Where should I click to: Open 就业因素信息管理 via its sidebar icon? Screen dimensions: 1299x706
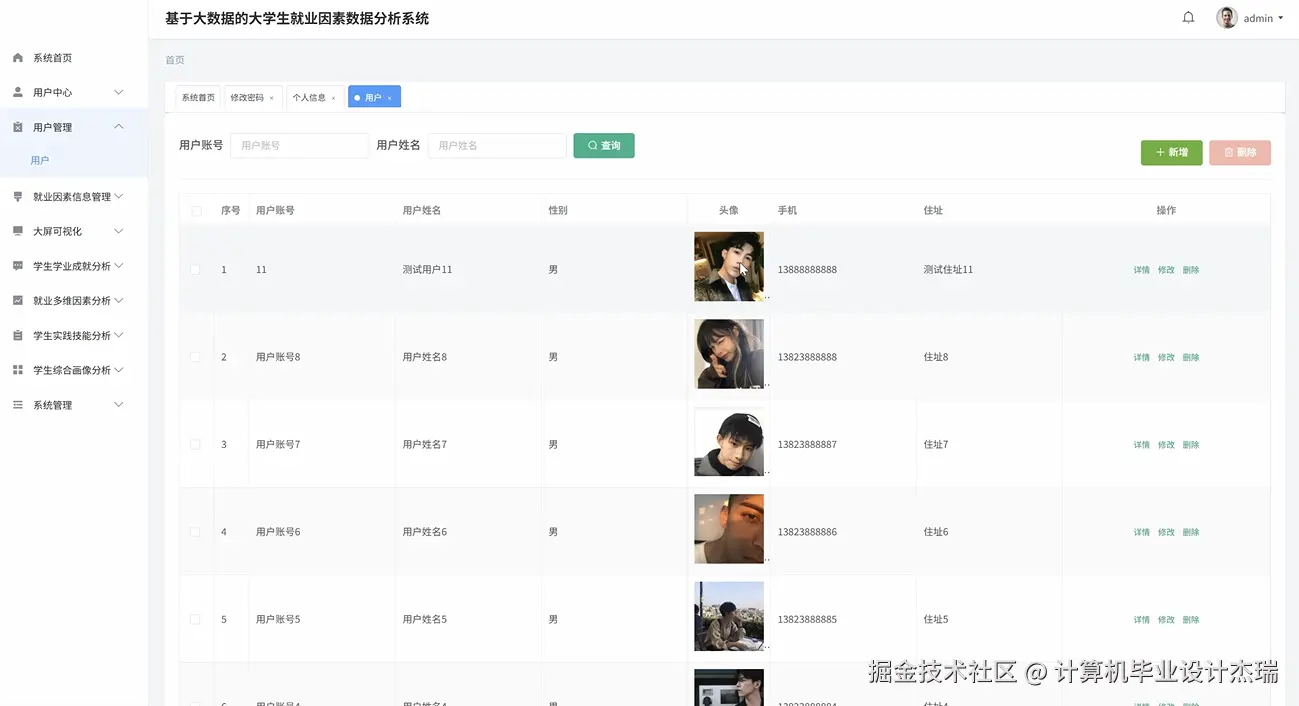(16, 196)
